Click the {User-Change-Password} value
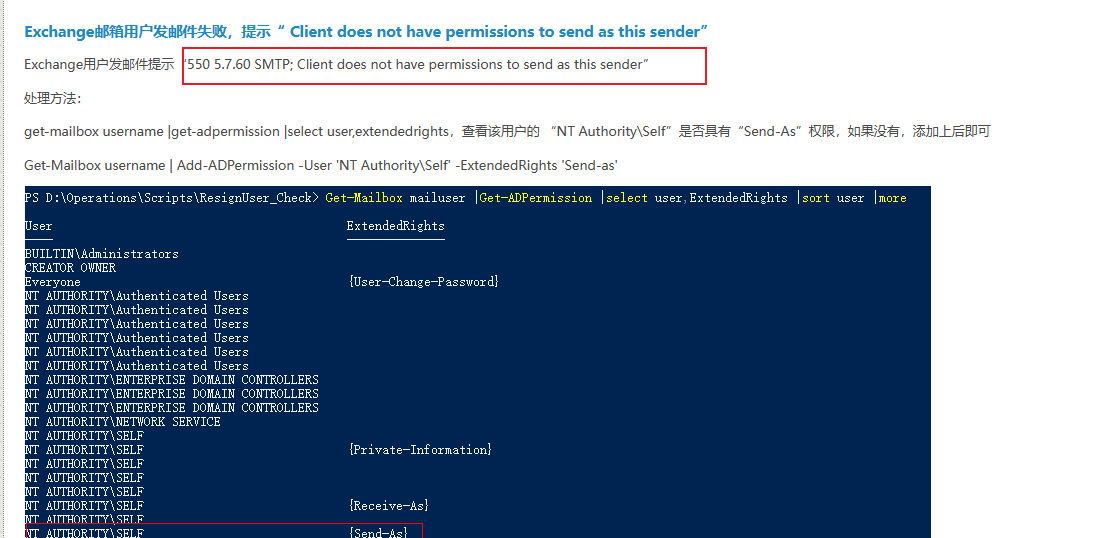1103x538 pixels. [423, 282]
